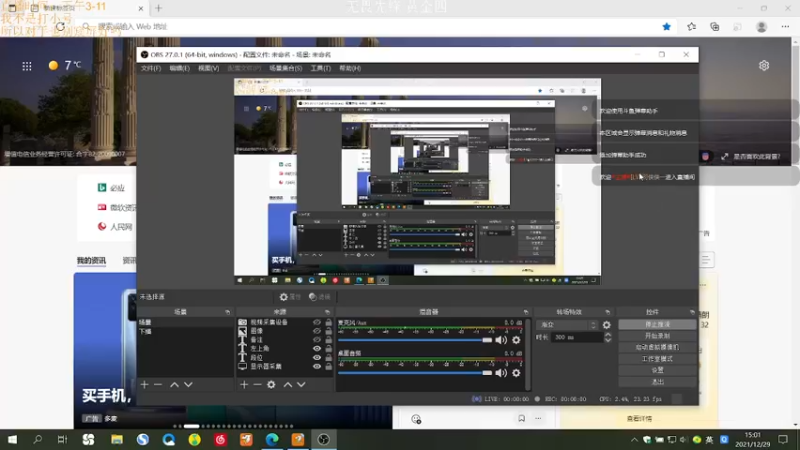This screenshot has width=800, height=450.
Task: Open 工具(T) menu in OBS
Action: [x=321, y=68]
